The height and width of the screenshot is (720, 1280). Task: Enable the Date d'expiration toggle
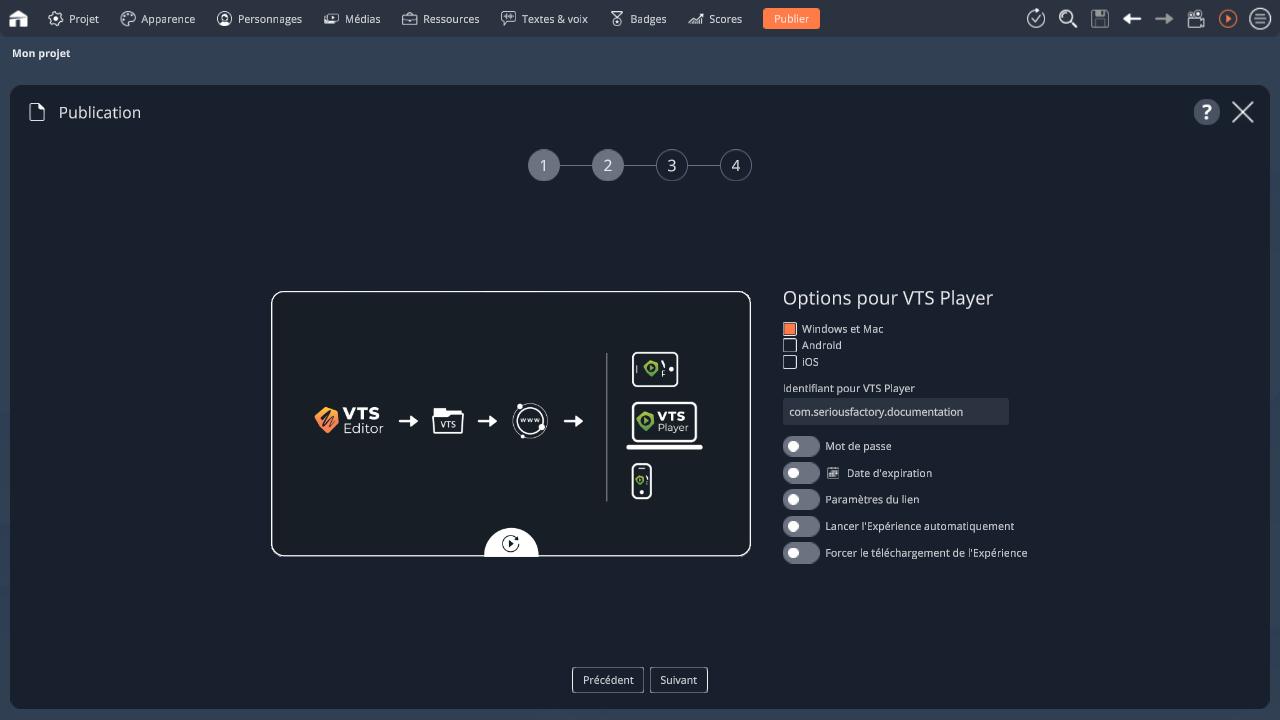[801, 473]
